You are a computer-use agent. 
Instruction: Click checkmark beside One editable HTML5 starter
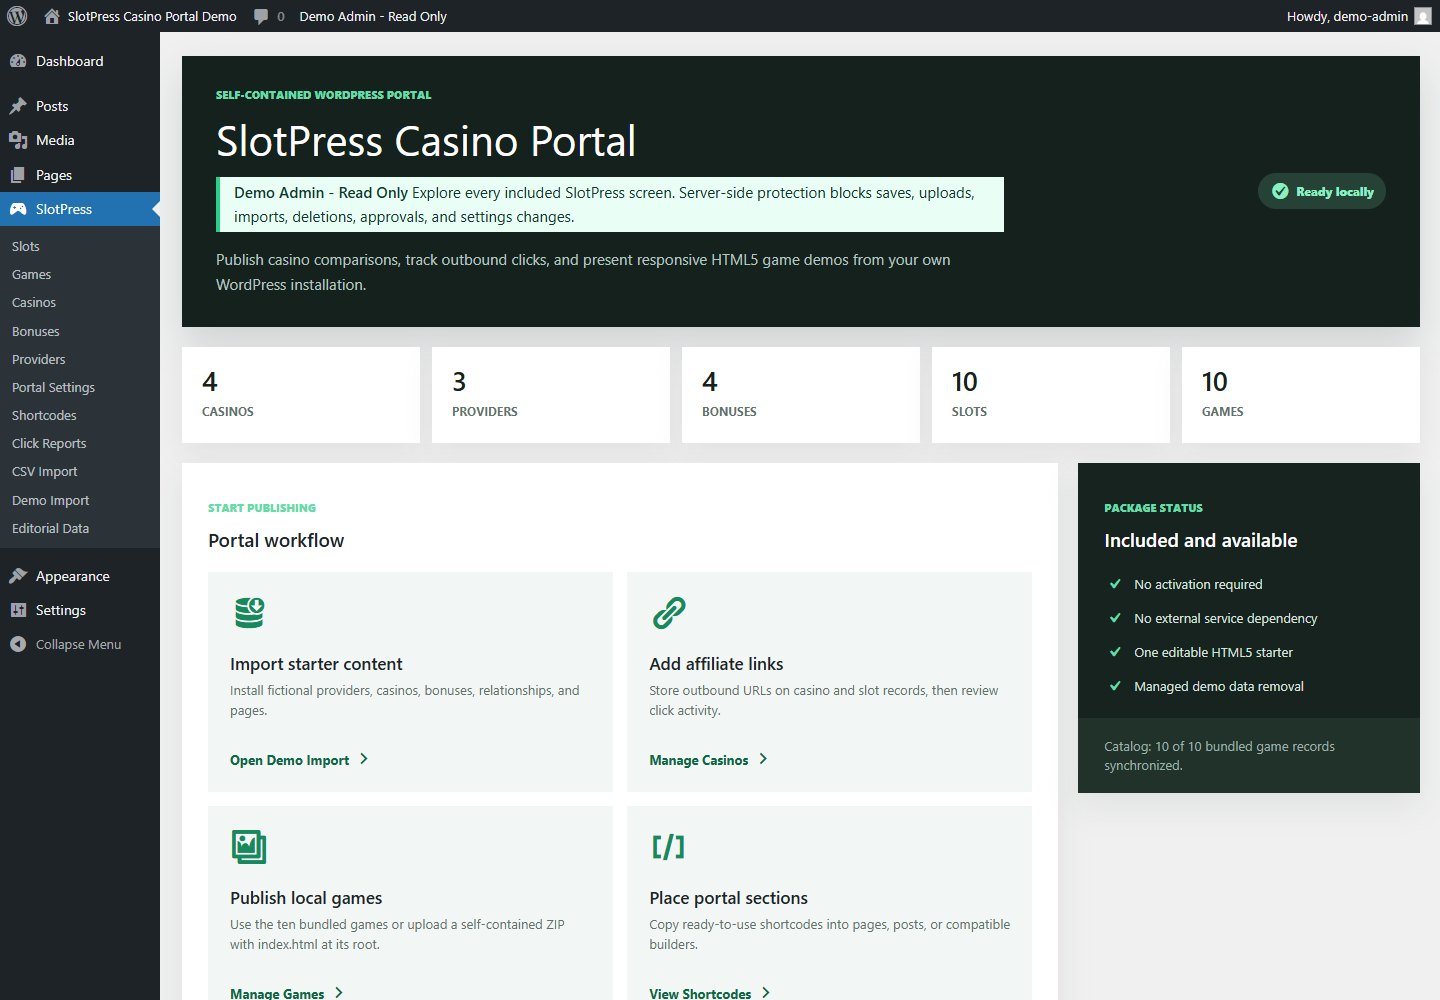[x=1115, y=652]
